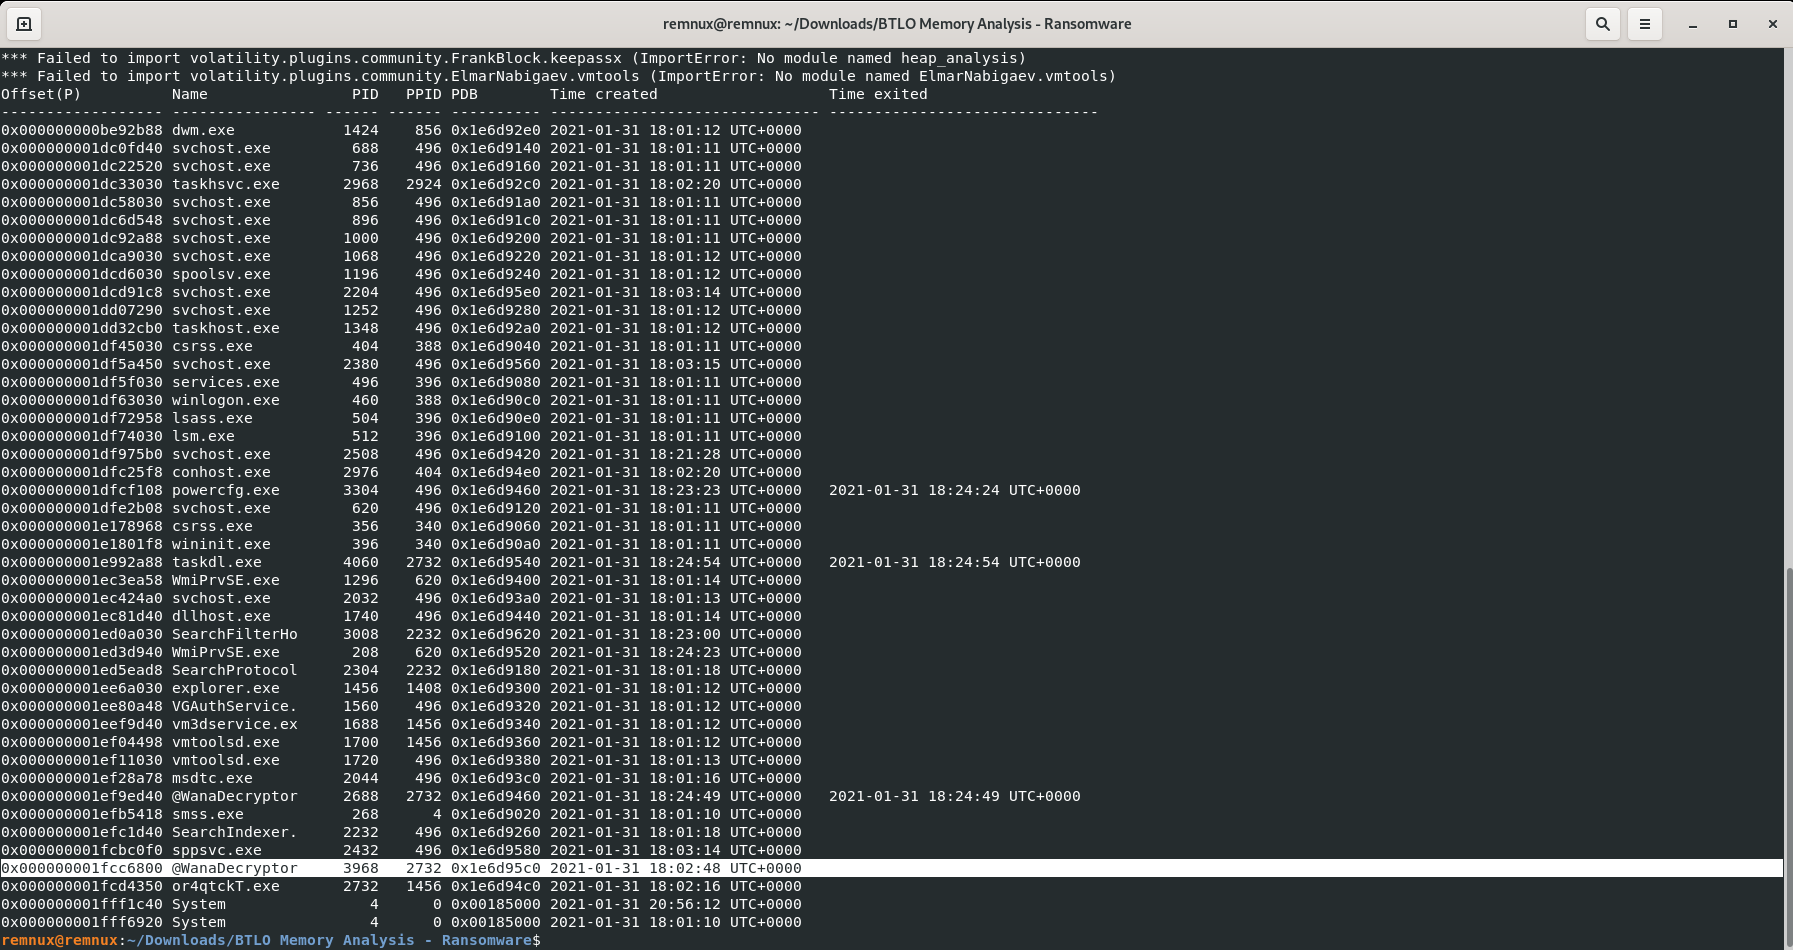Click vmtoolsd.exe with PID 1700
1793x950 pixels.
coord(226,742)
